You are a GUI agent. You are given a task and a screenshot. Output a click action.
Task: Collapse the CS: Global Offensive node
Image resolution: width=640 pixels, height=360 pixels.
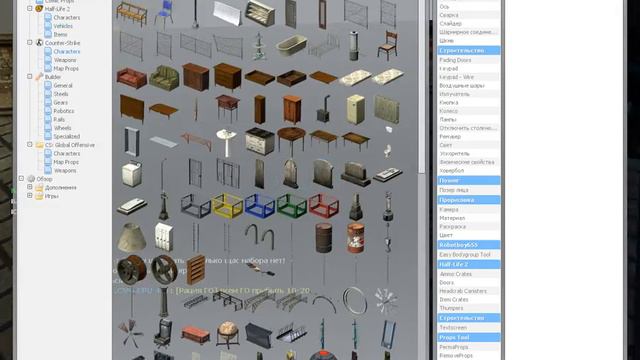pyautogui.click(x=30, y=144)
